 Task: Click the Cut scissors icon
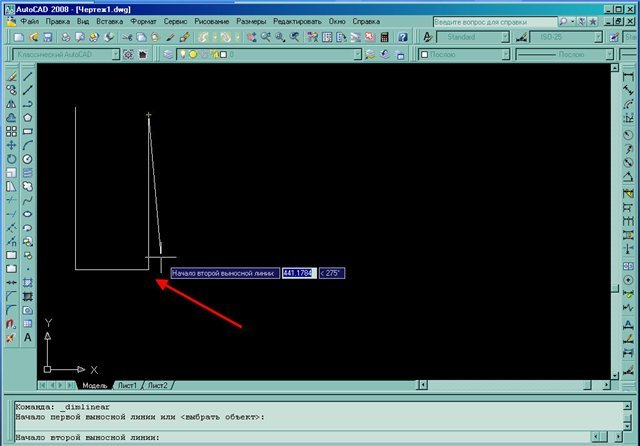pyautogui.click(x=127, y=38)
